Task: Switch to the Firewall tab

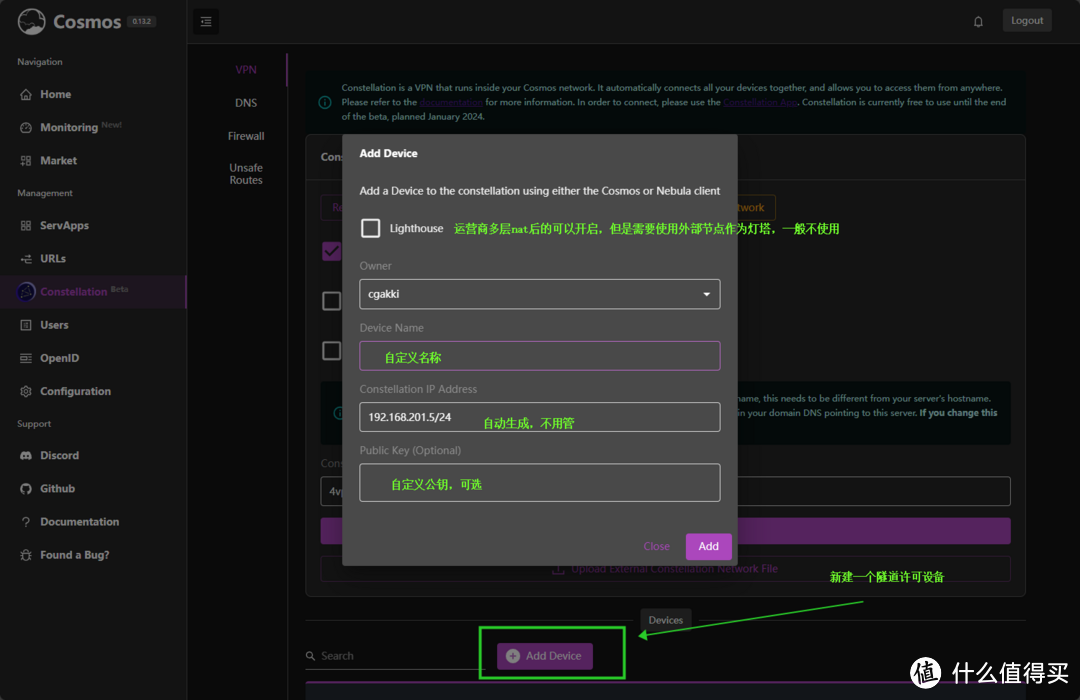Action: (246, 136)
